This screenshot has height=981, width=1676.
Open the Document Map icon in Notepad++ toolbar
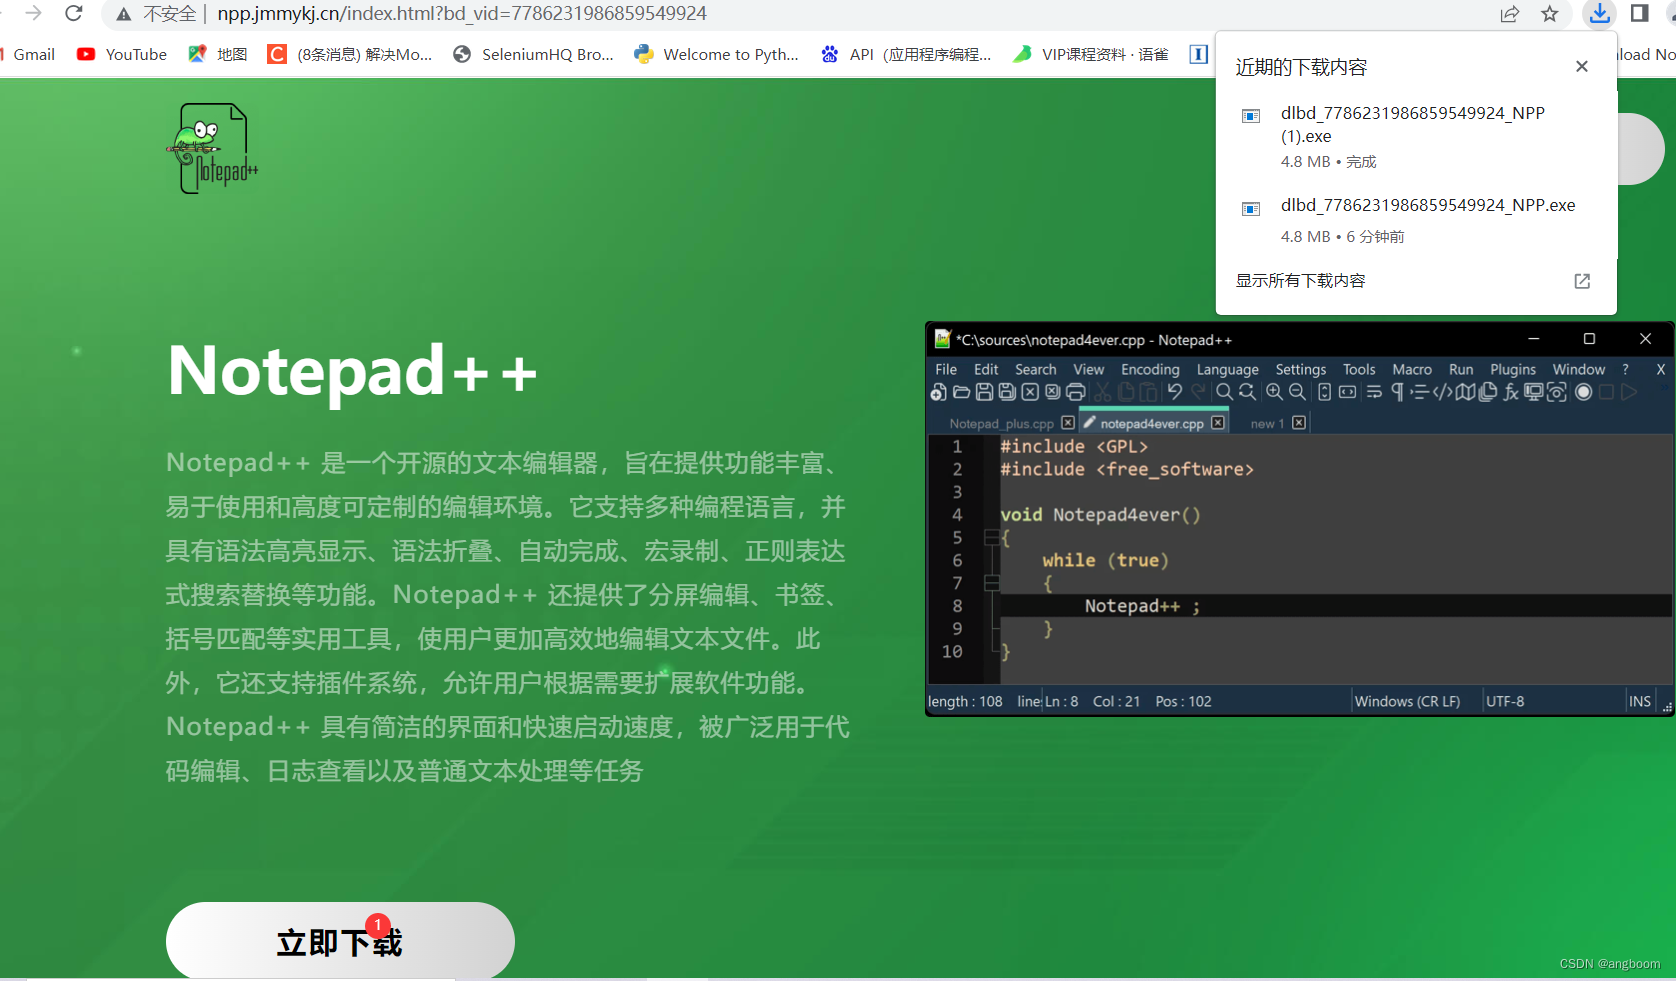click(x=1465, y=392)
